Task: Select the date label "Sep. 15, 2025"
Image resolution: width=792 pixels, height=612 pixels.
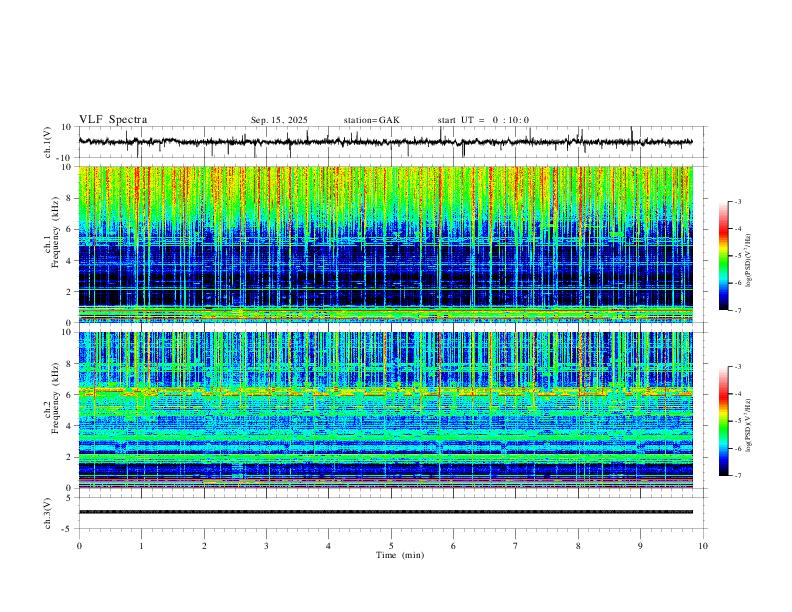Action: 279,120
